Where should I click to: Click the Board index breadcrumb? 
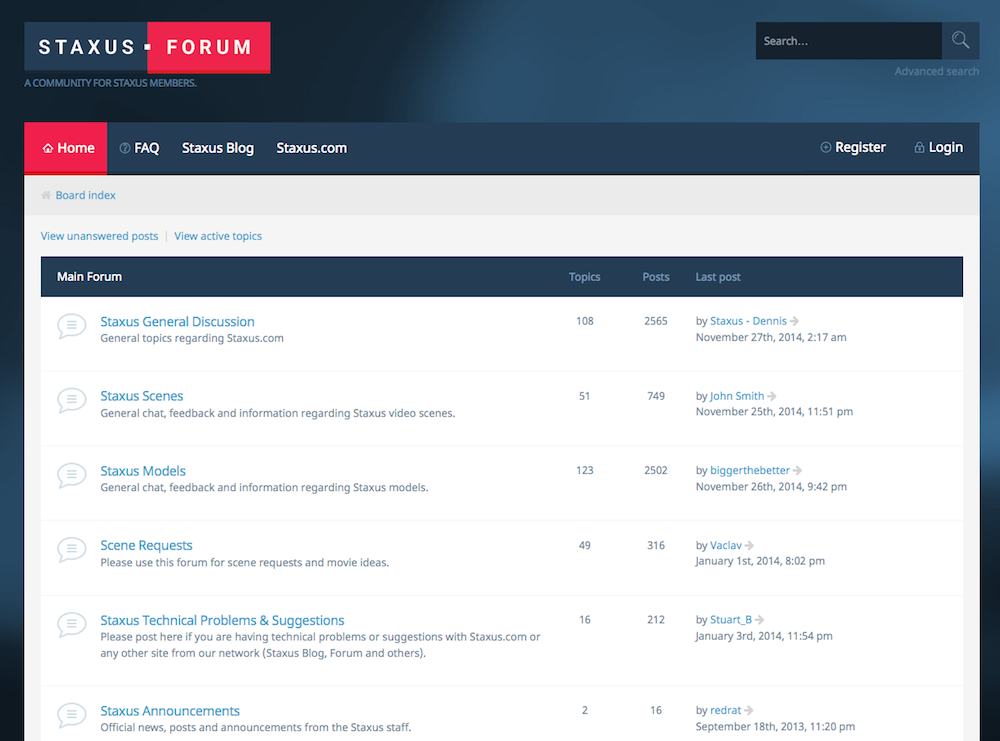(x=85, y=195)
